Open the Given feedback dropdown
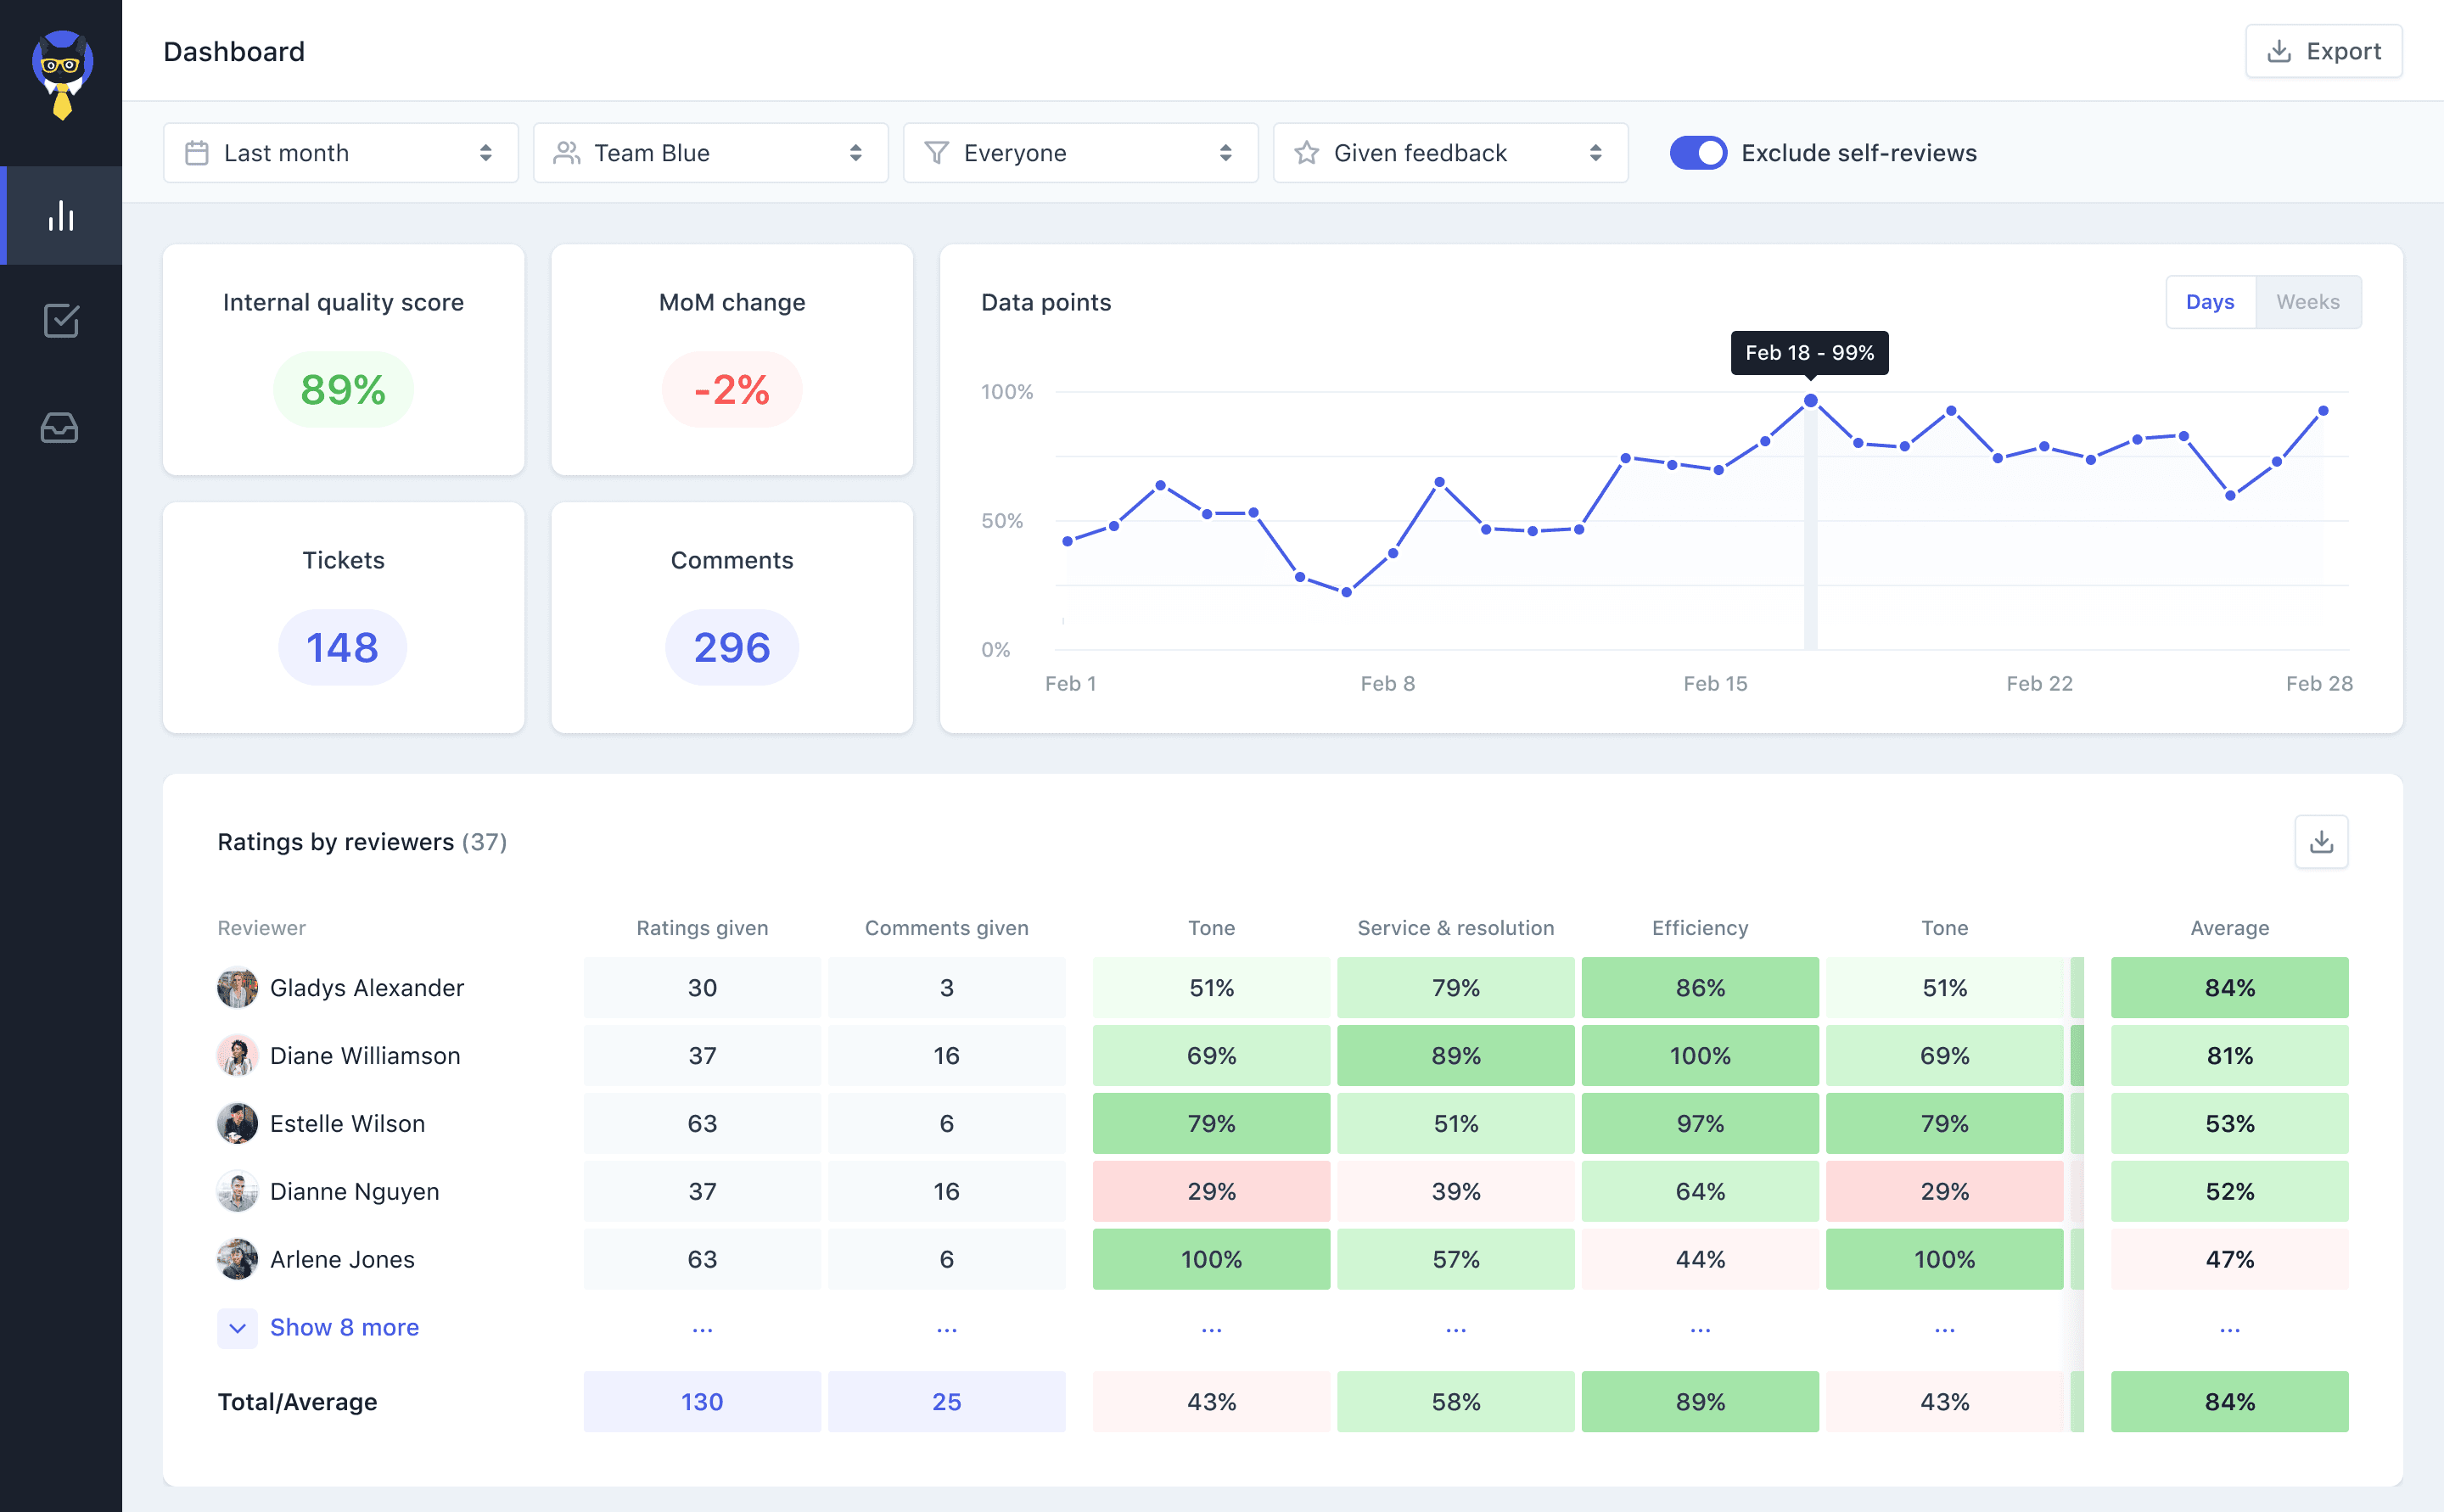This screenshot has height=1512, width=2444. (x=1450, y=153)
